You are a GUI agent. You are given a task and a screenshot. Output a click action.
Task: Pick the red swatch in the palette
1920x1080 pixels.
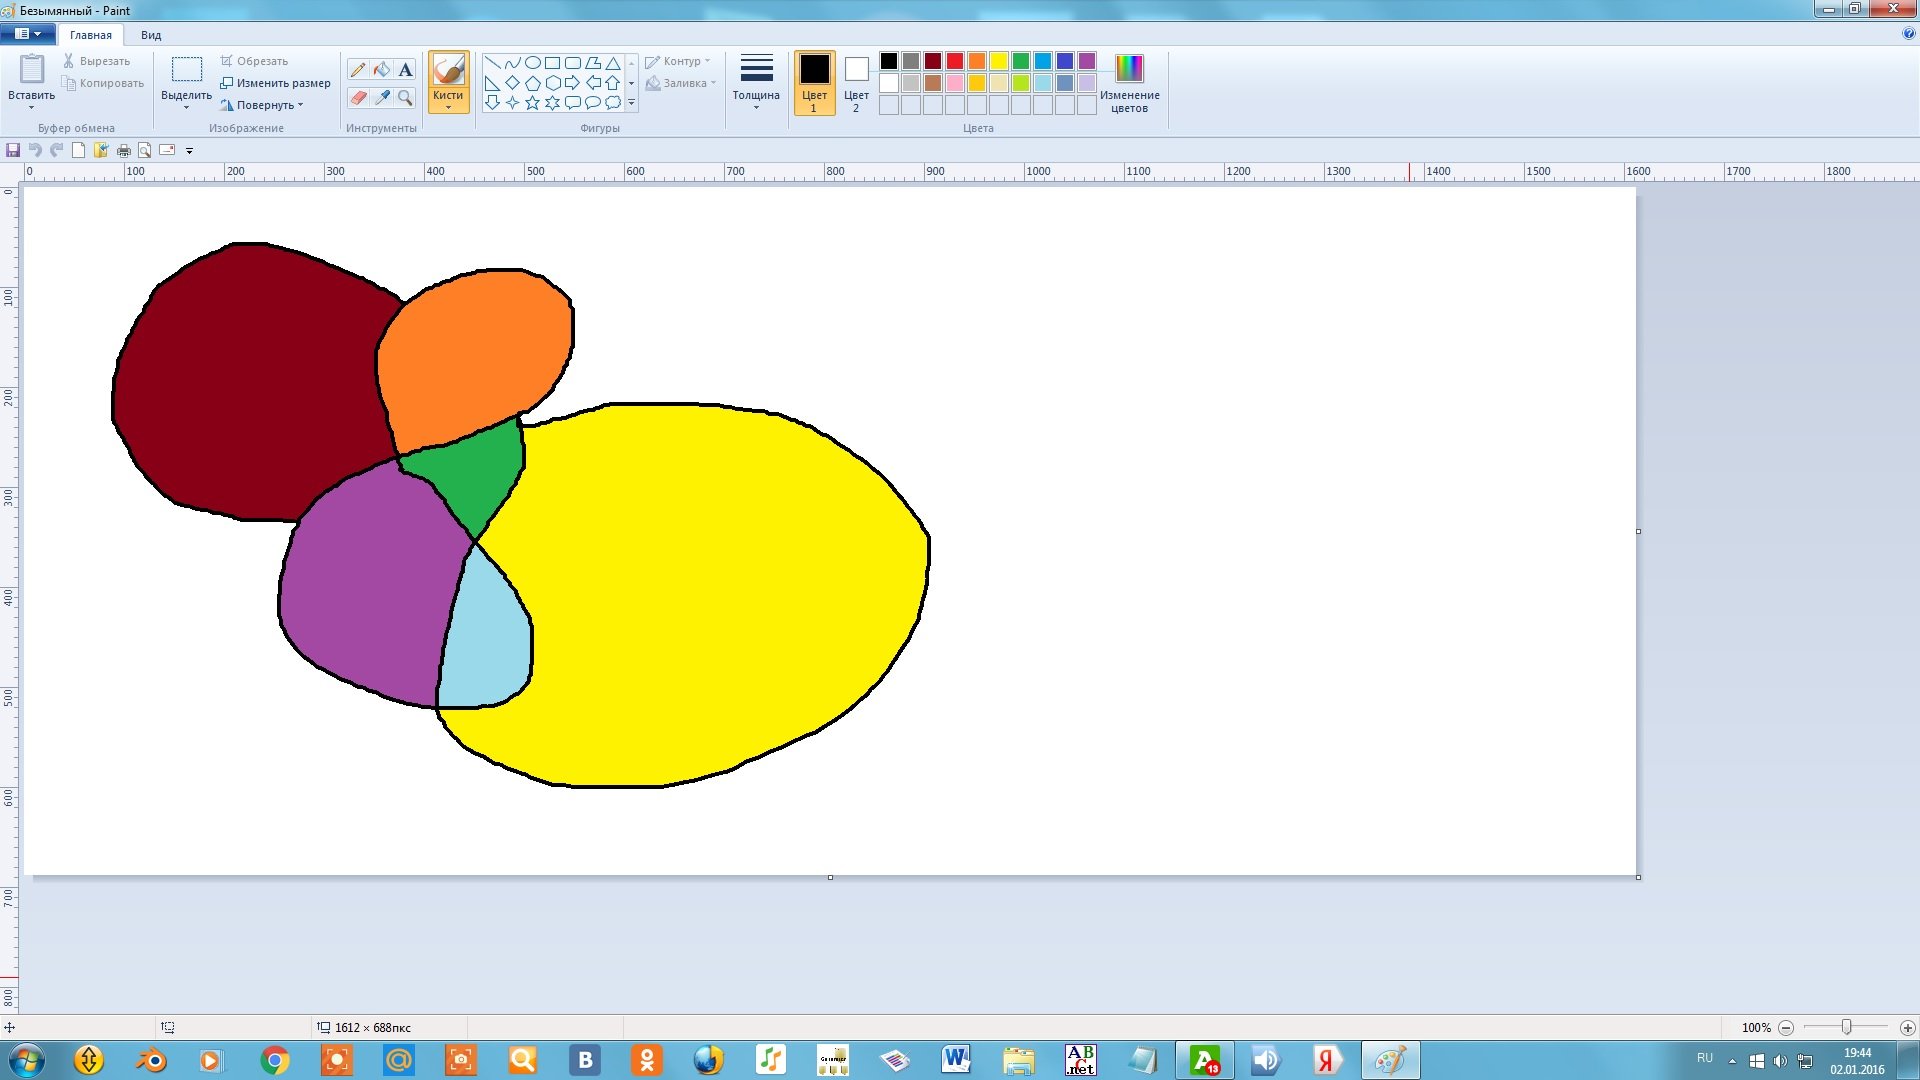click(955, 61)
